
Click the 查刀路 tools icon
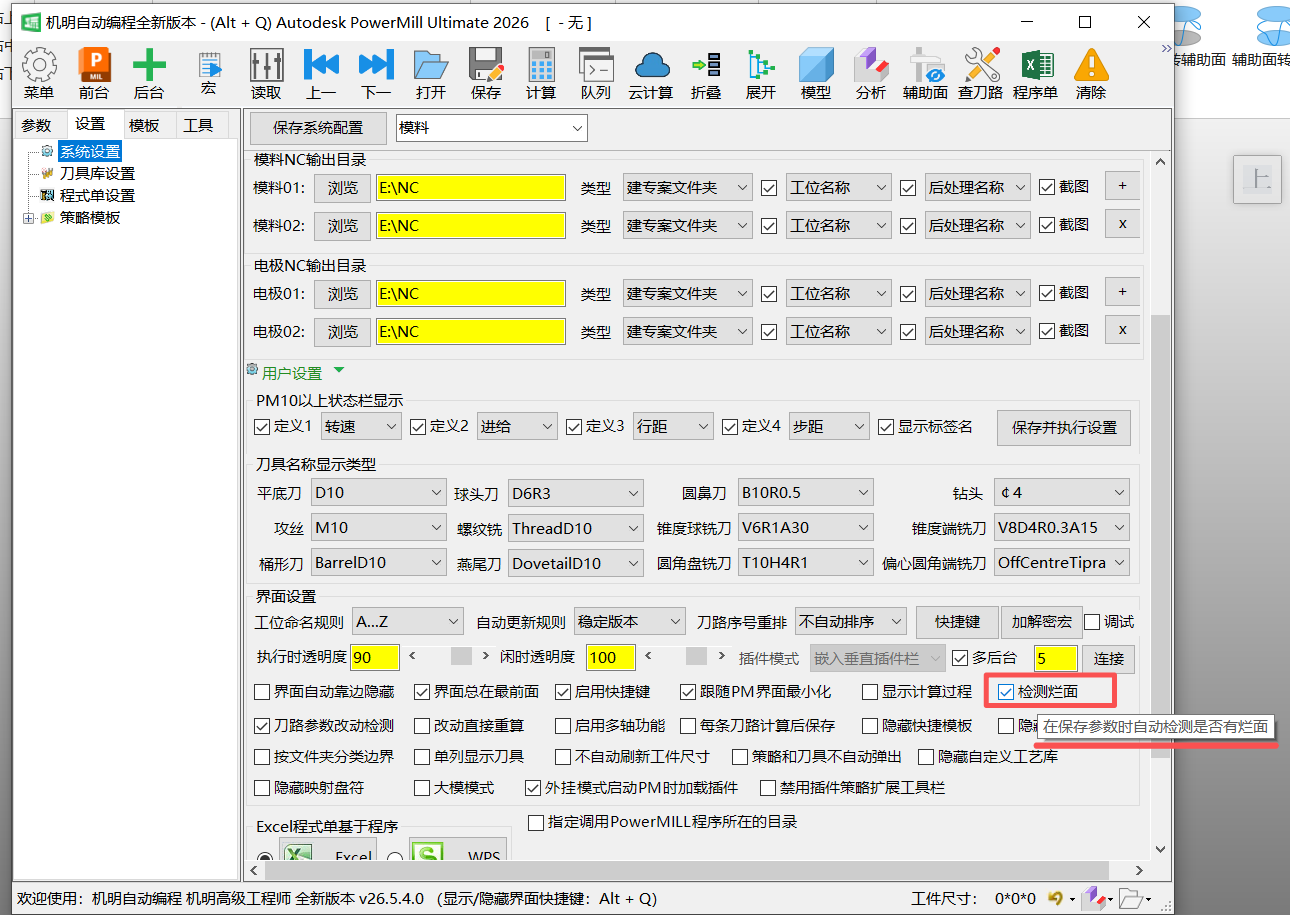tap(981, 73)
